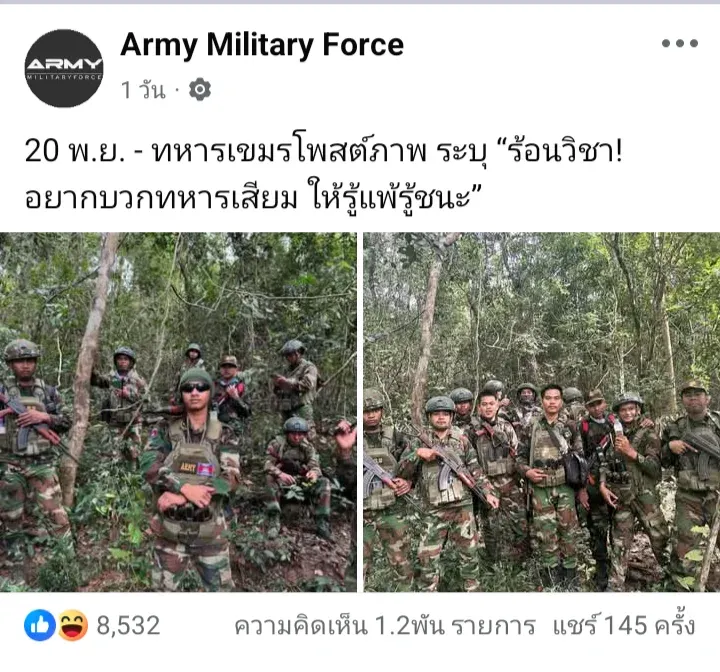The width and height of the screenshot is (720, 672).
Task: Click the ARMY logo text in avatar
Action: [x=64, y=64]
